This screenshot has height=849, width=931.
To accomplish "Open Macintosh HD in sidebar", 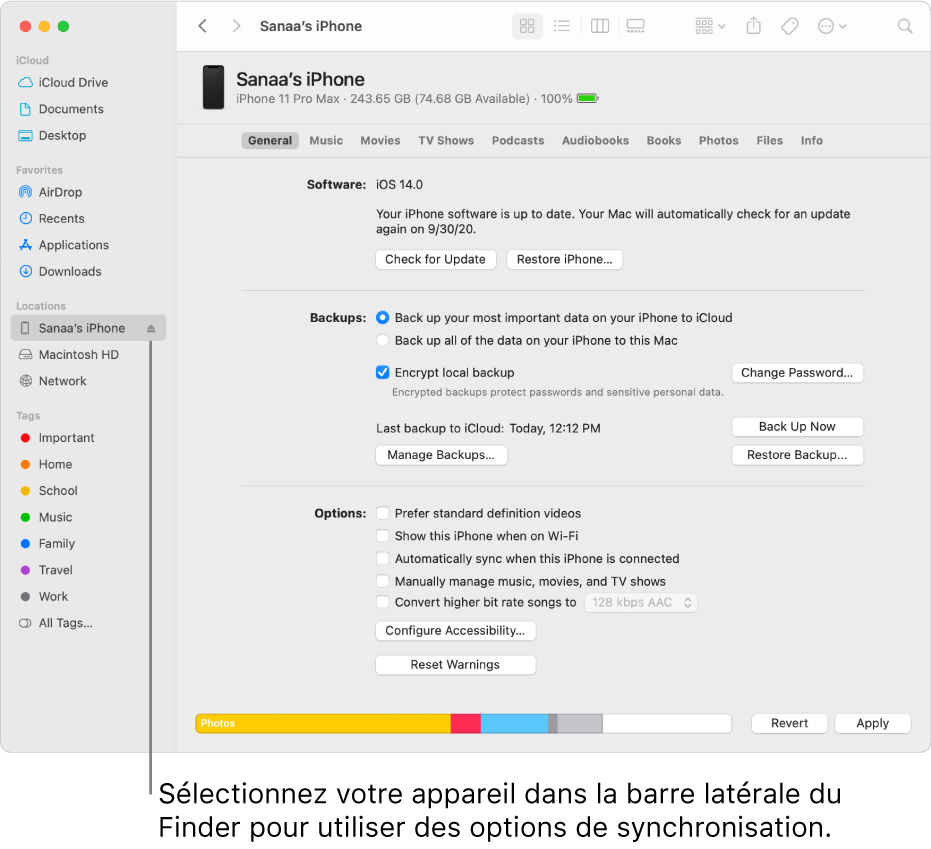I will coord(69,354).
